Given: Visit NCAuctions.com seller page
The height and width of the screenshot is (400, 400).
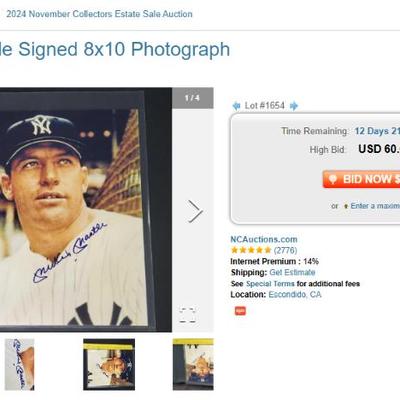Looking at the screenshot, I should [x=264, y=239].
